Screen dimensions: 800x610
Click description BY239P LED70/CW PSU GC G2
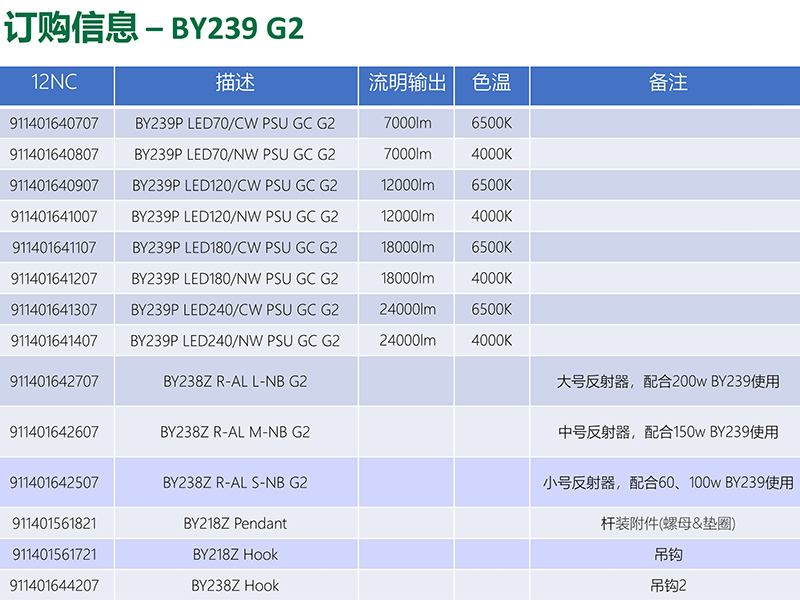(x=235, y=123)
